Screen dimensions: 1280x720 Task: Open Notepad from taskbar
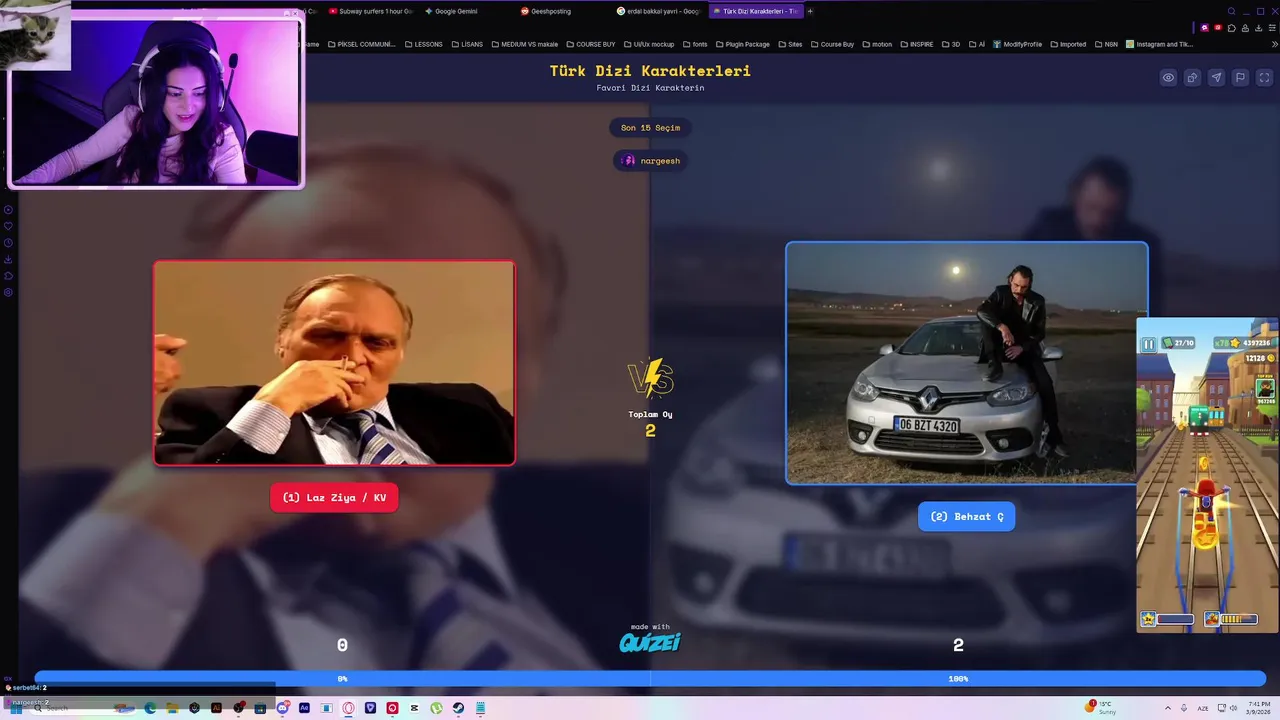point(480,708)
